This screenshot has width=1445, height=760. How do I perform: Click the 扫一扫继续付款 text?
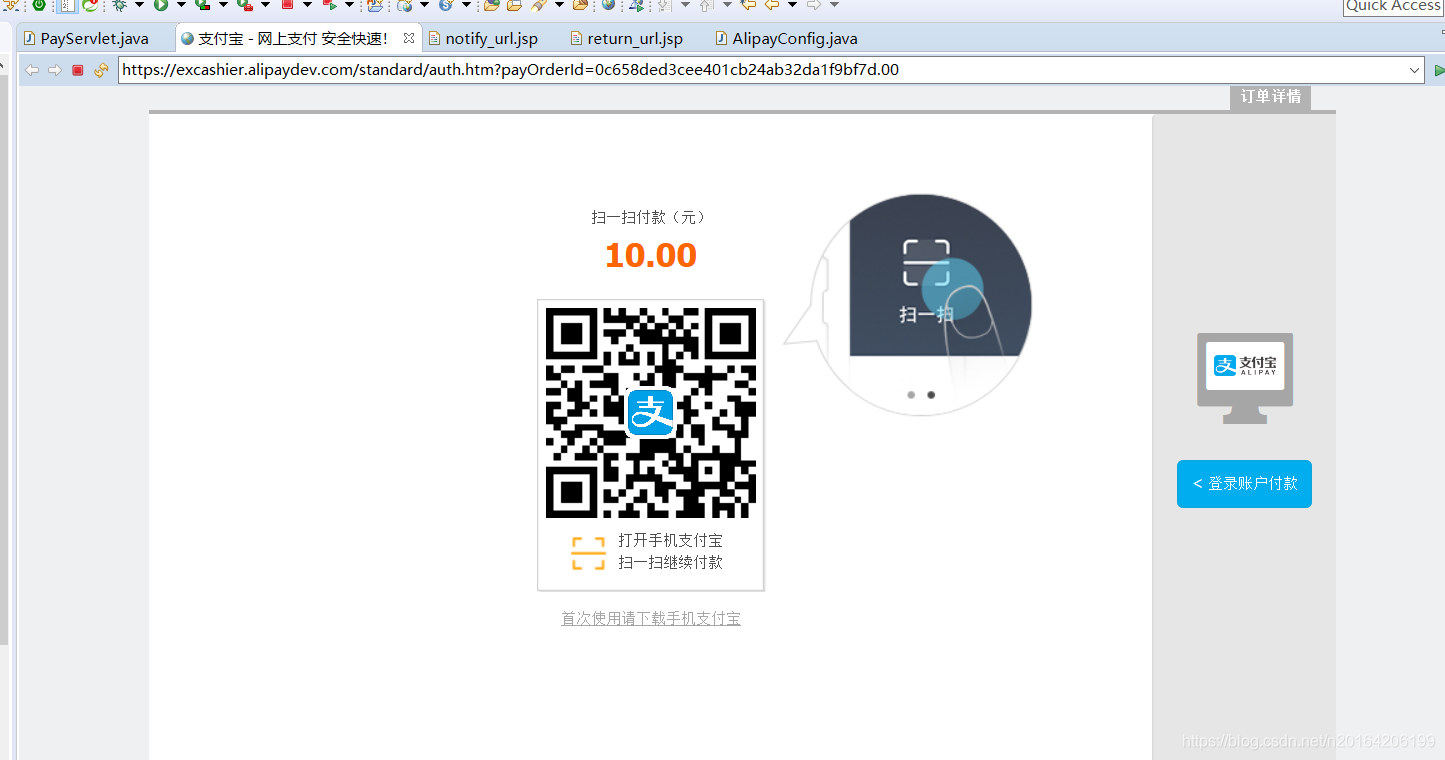coord(670,562)
